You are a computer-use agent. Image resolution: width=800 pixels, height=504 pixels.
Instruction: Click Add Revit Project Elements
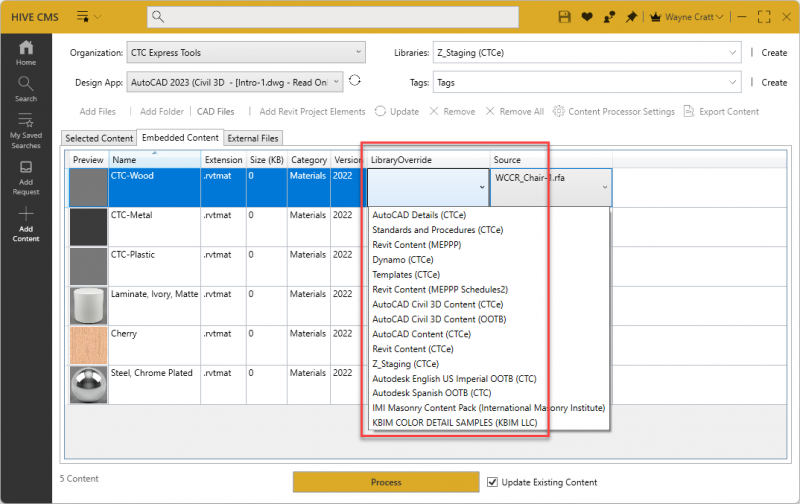(312, 111)
